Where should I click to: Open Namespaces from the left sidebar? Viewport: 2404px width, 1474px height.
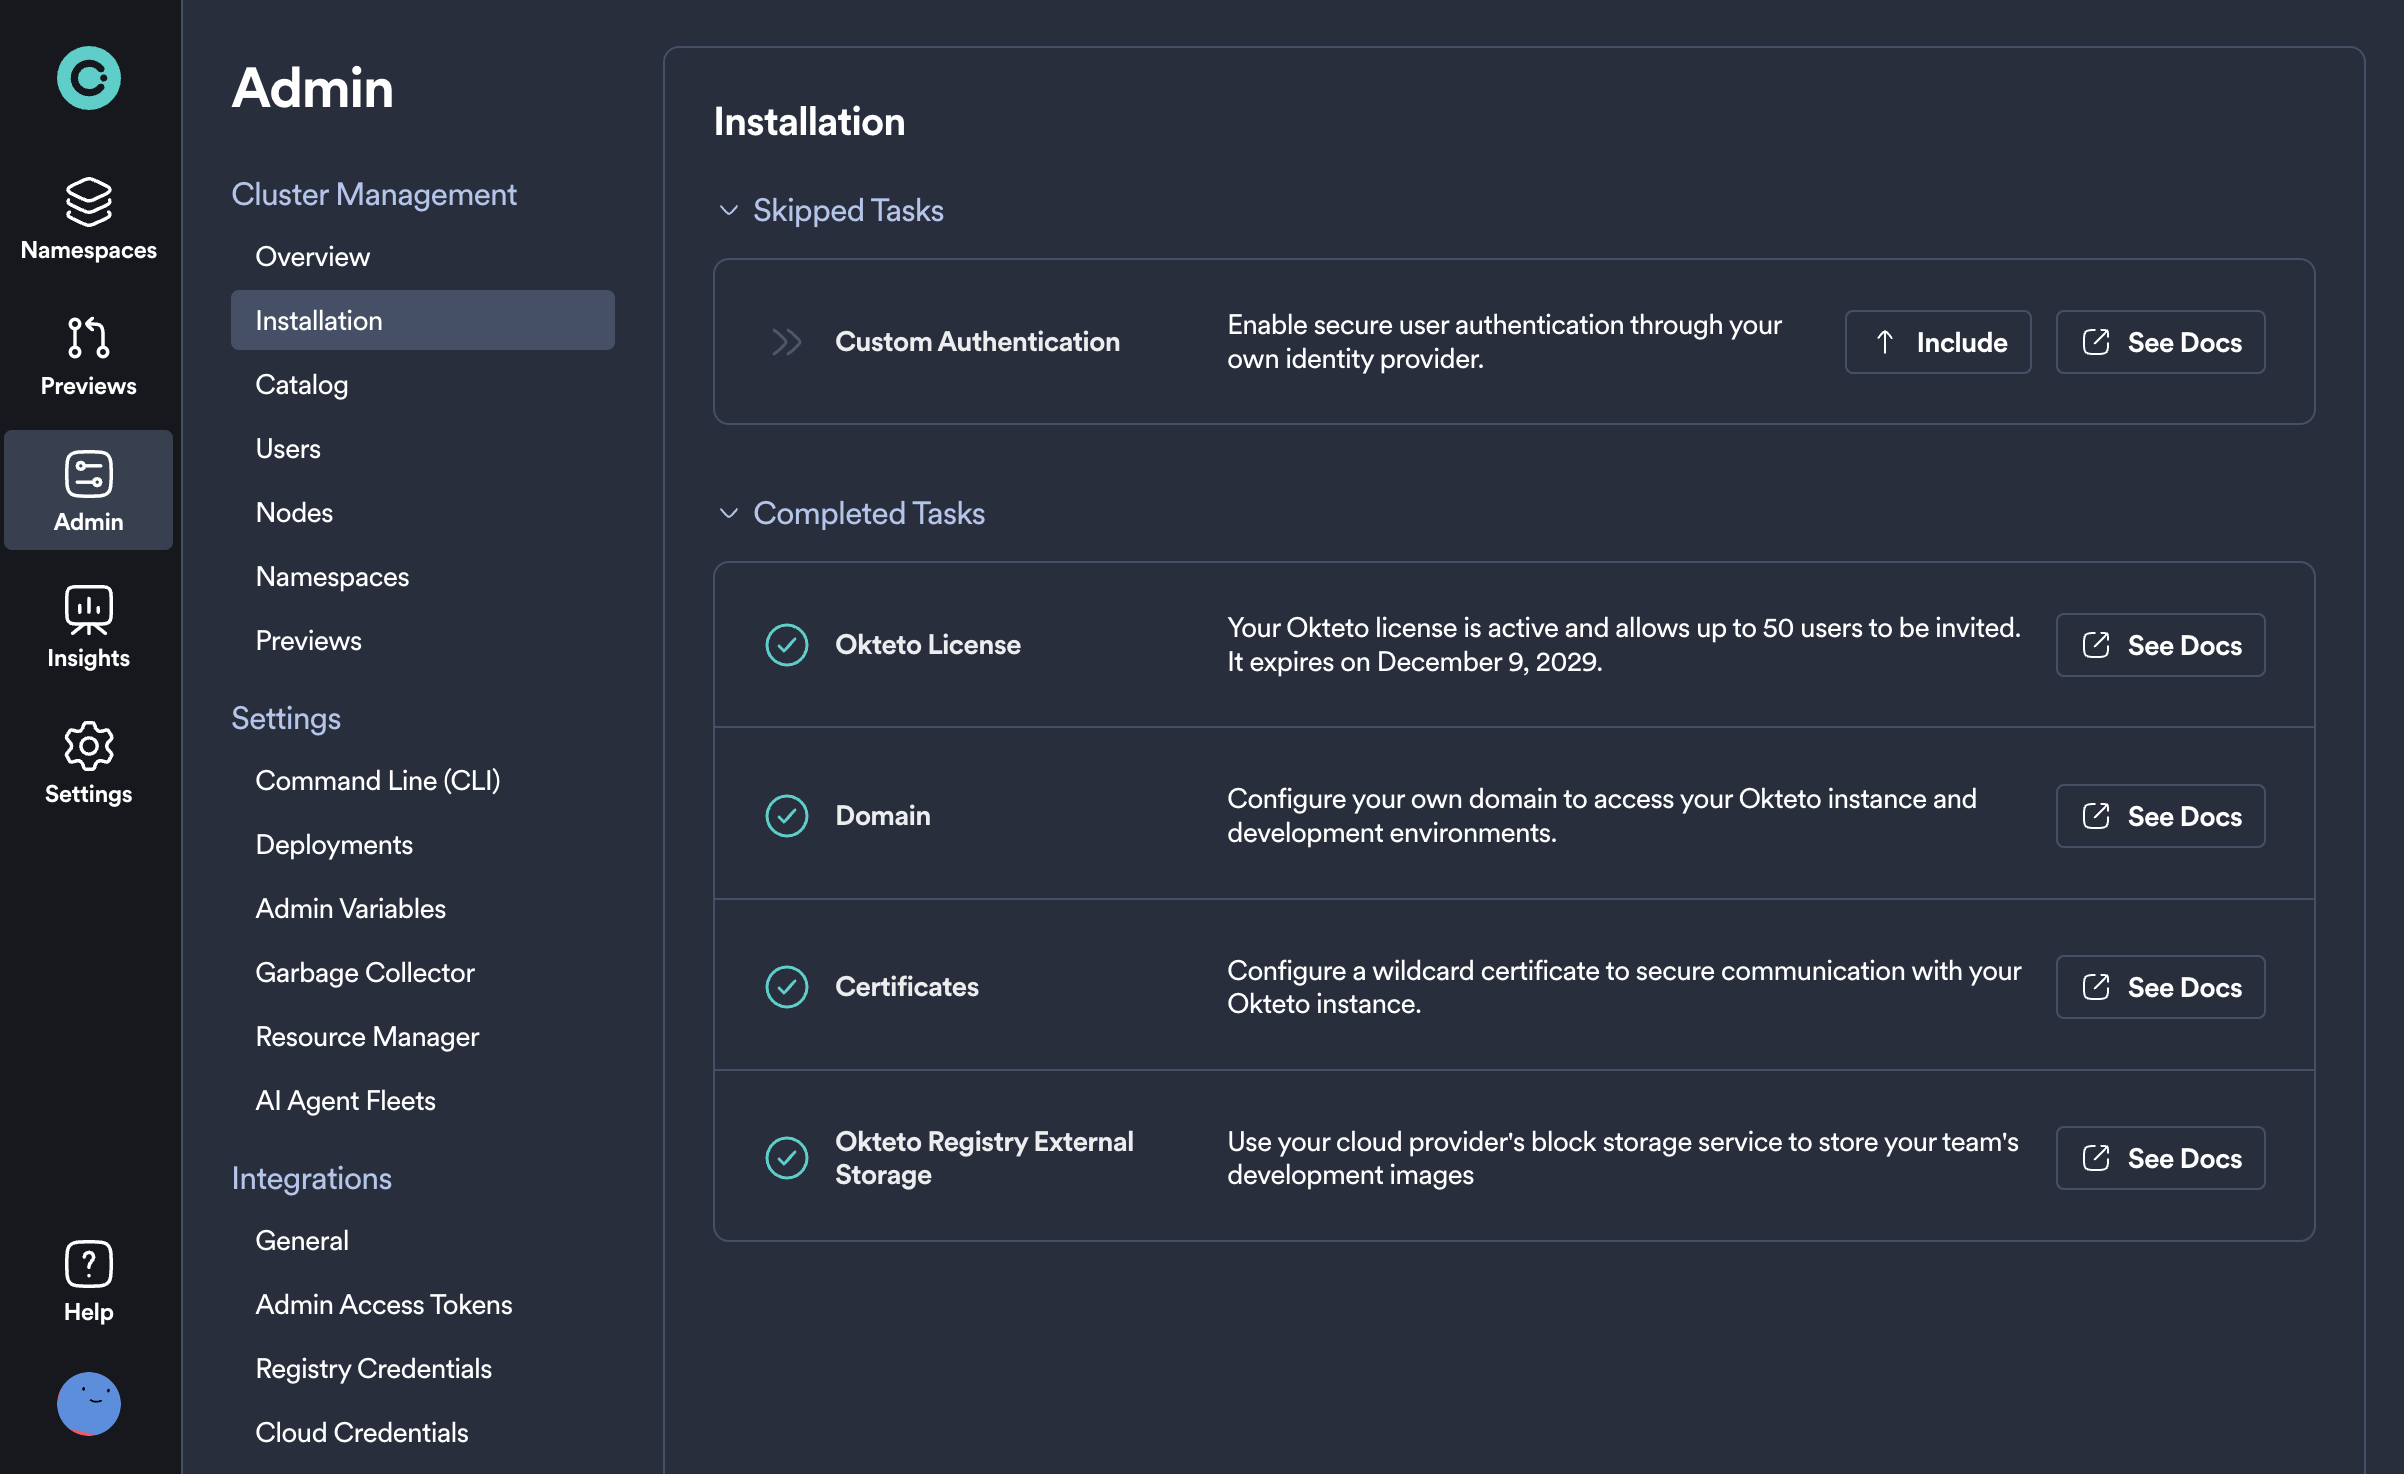pyautogui.click(x=88, y=219)
